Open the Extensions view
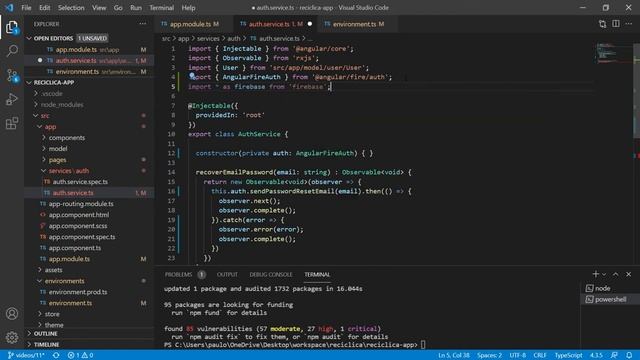640x360 pixels. tap(12, 123)
